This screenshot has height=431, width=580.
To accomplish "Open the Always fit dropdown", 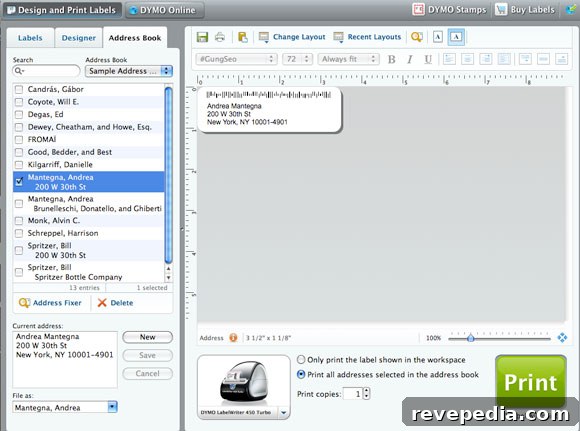I will click(348, 59).
